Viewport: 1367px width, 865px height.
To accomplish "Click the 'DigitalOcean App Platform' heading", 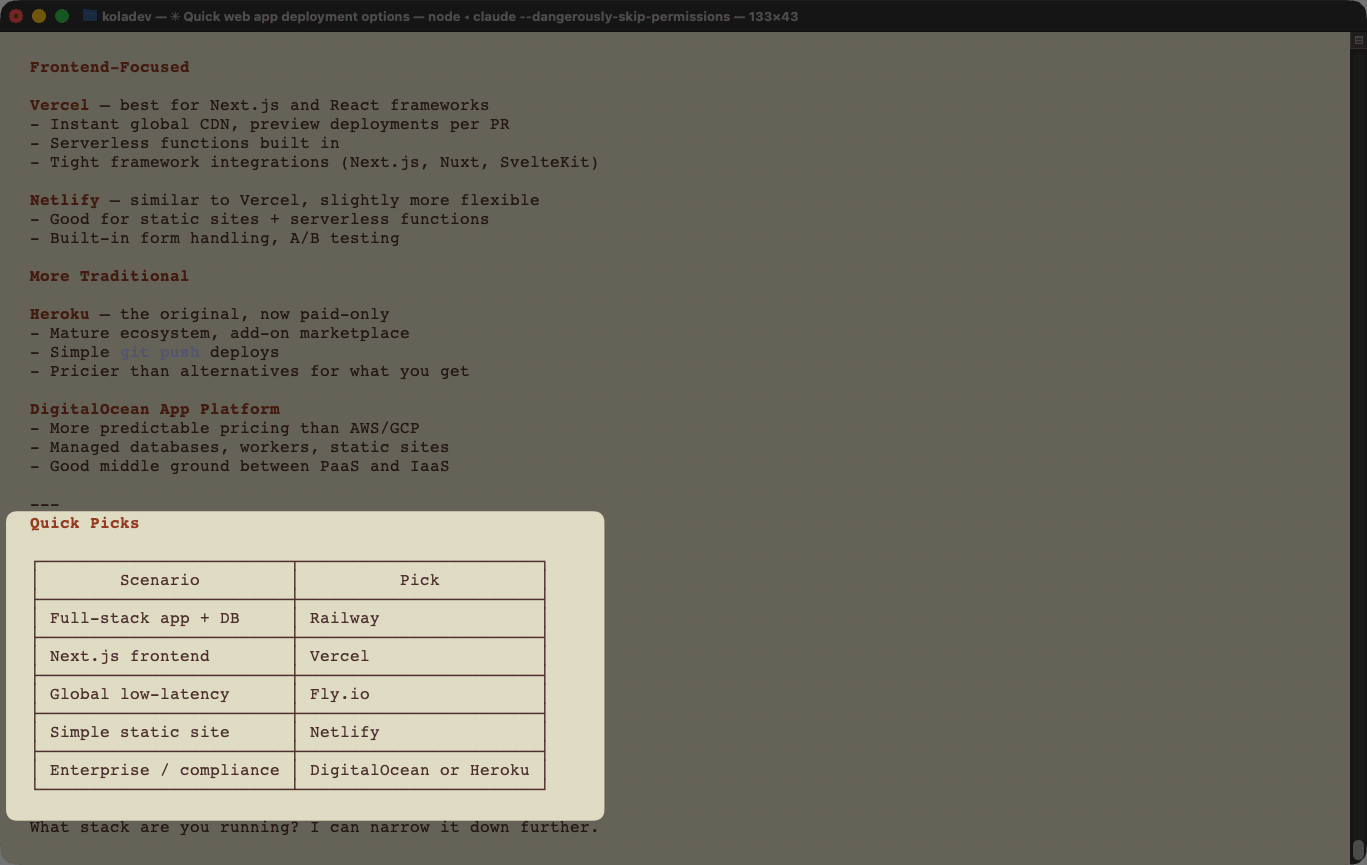I will point(154,409).
